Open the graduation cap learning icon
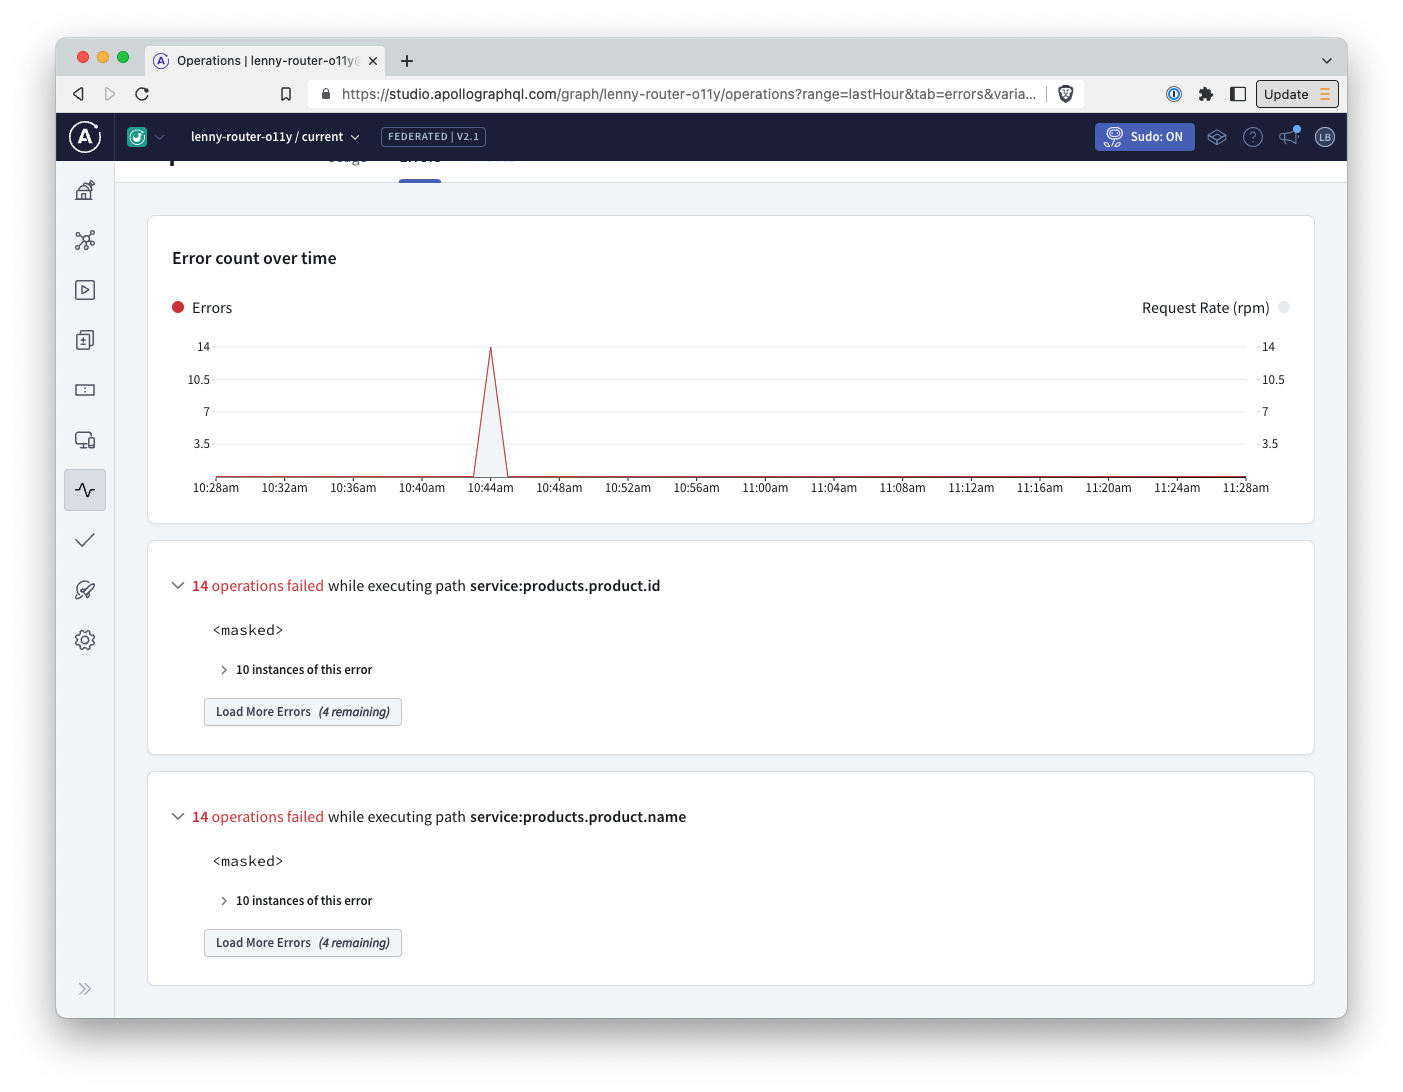Viewport: 1403px width, 1092px height. (x=1216, y=137)
